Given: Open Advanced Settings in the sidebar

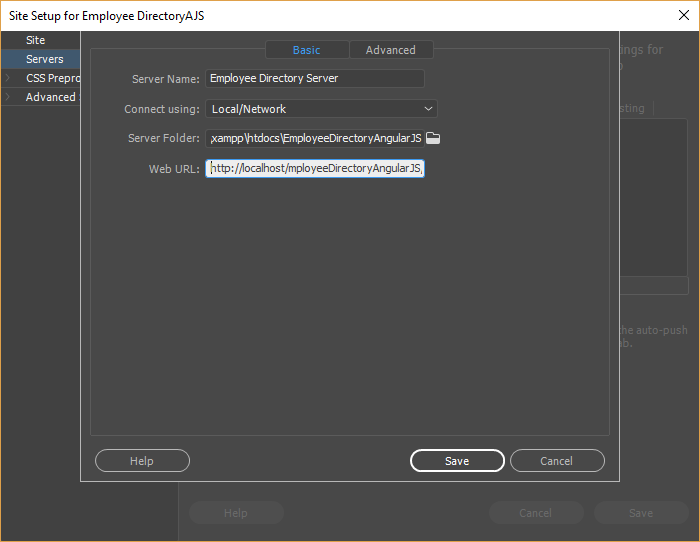Looking at the screenshot, I should point(53,97).
